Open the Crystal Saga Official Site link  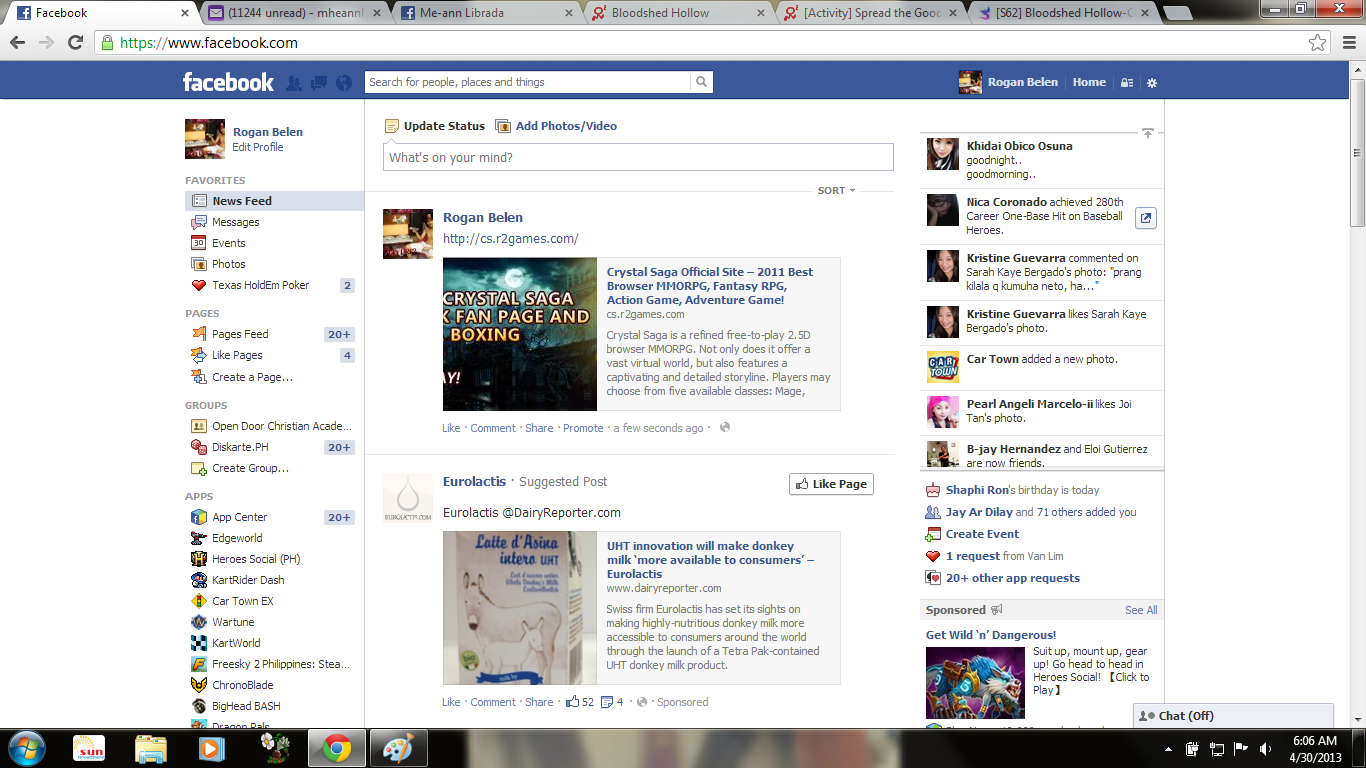(x=709, y=286)
